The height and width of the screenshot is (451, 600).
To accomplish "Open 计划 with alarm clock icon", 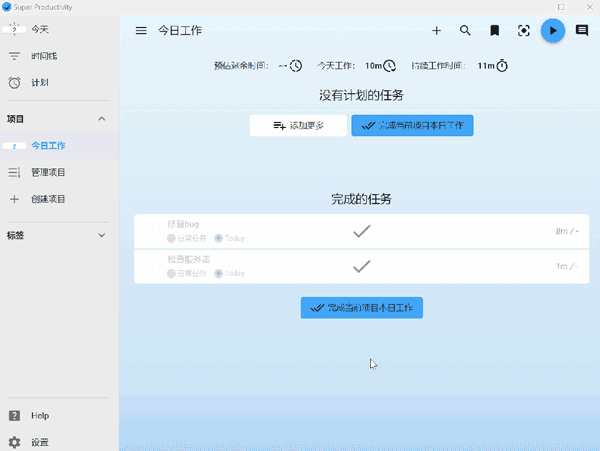I will 40,82.
